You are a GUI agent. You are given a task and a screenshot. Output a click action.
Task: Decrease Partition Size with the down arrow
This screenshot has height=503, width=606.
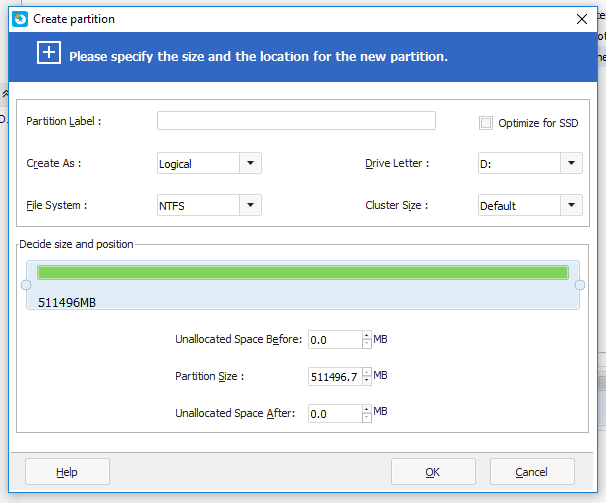pyautogui.click(x=366, y=381)
